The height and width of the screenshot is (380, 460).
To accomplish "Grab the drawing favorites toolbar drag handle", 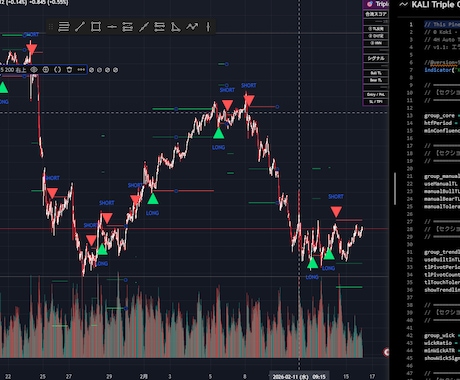I will coord(51,27).
